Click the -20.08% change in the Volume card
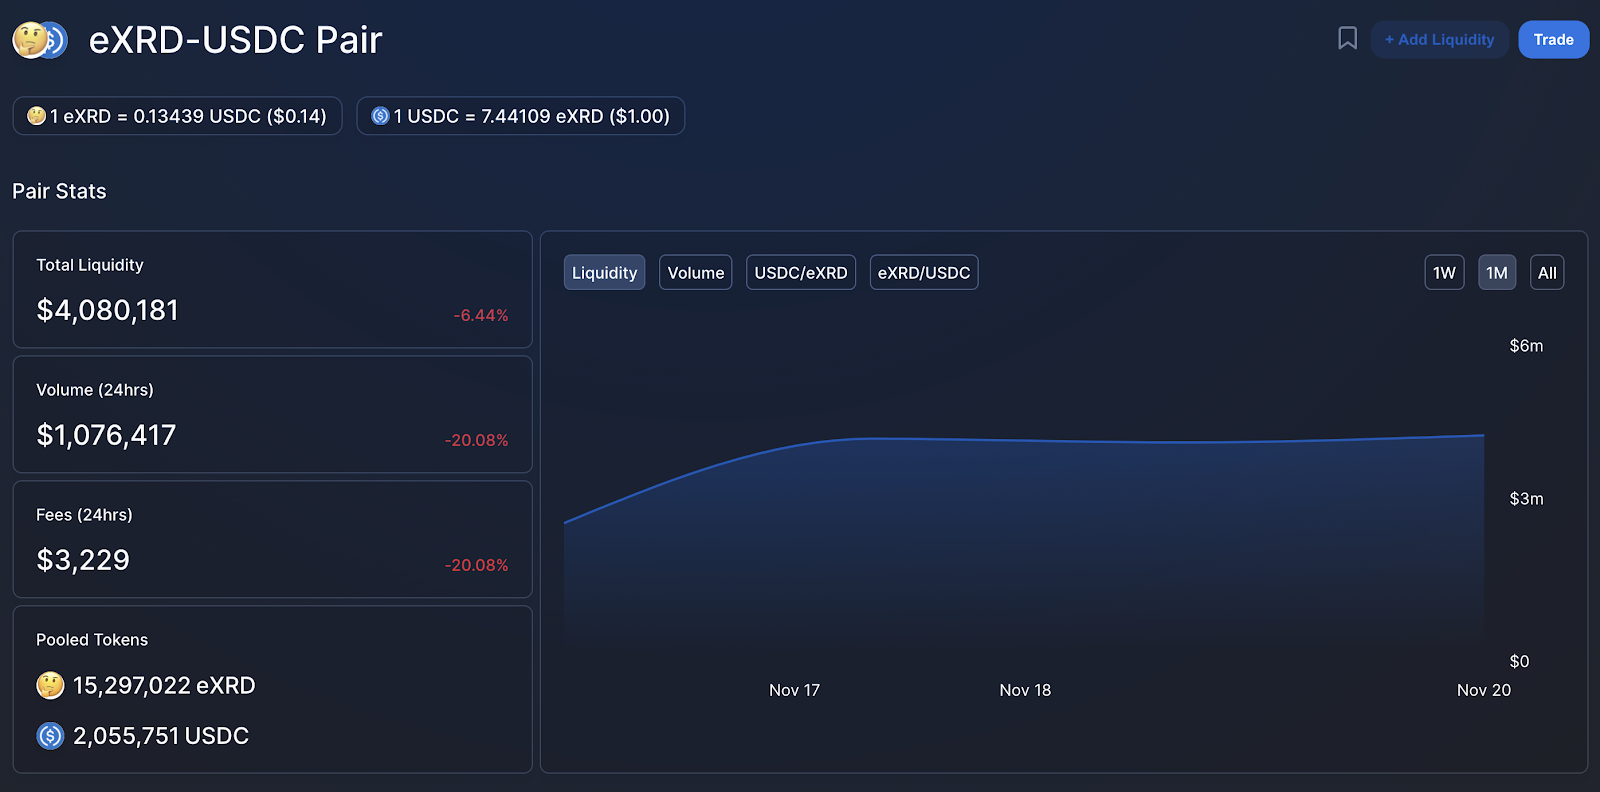Image resolution: width=1600 pixels, height=792 pixels. (477, 440)
